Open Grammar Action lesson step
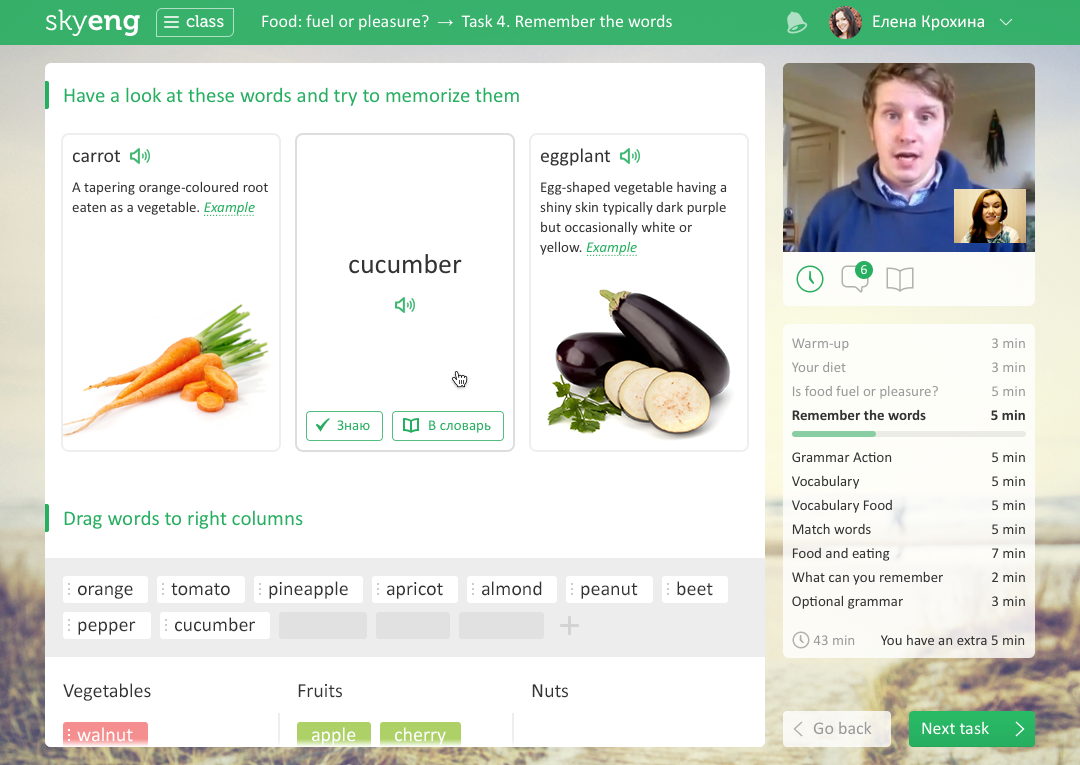Screen dimensions: 1080x765 coord(908,457)
